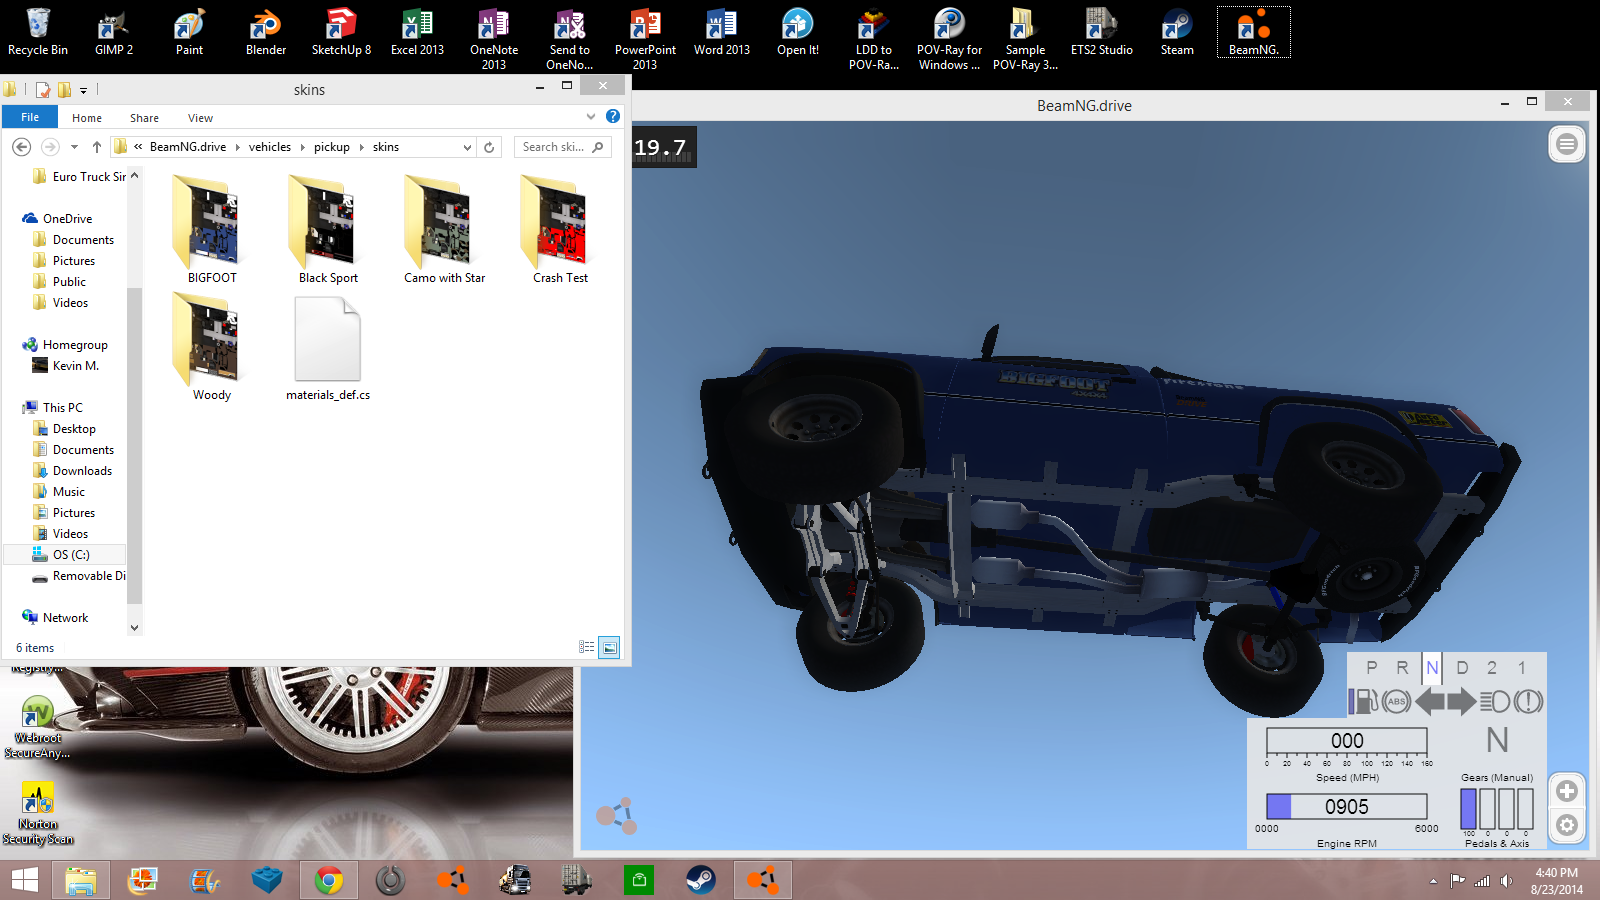Screen dimensions: 1600x900
Task: Click the Speed (MPH) gauge bar
Action: (x=1347, y=741)
